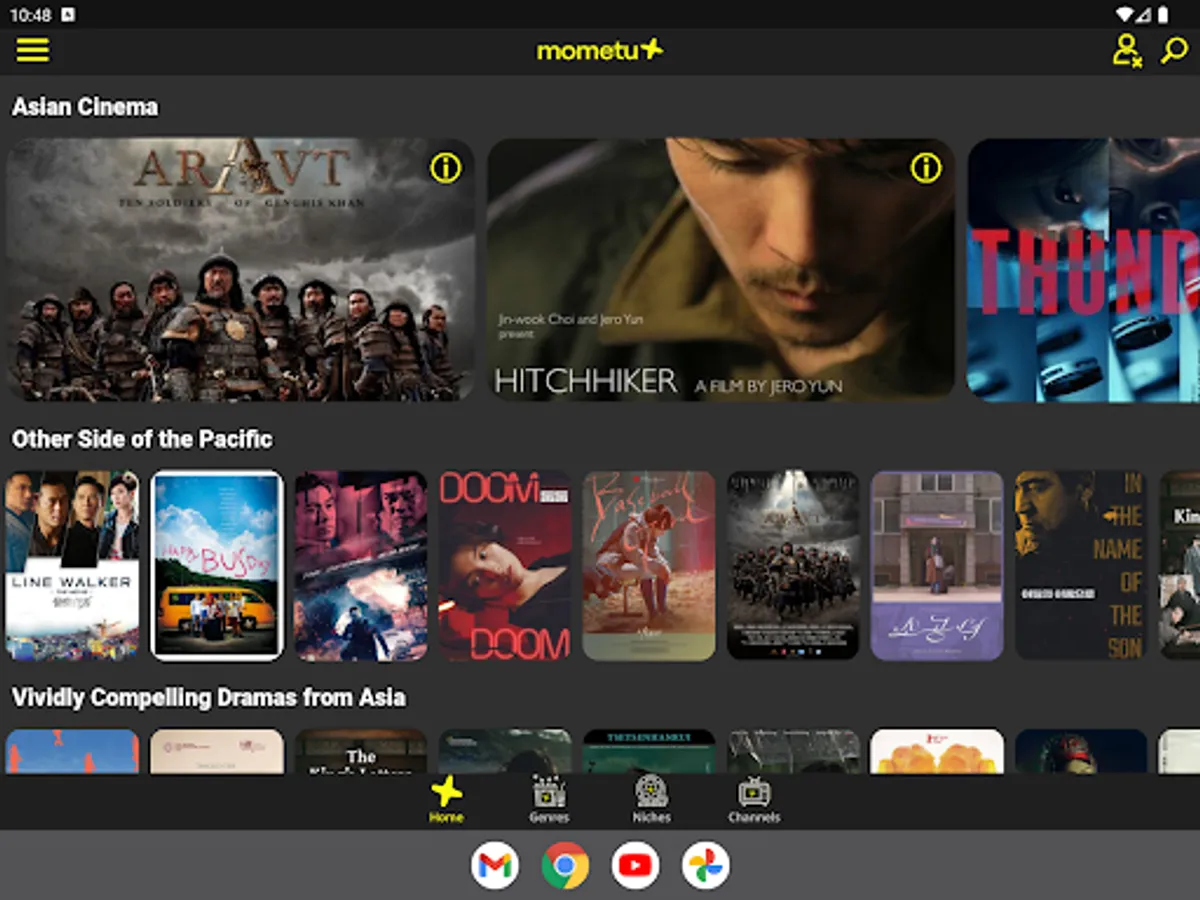The height and width of the screenshot is (900, 1200).
Task: Select the Happy Bus Day poster
Action: [x=217, y=566]
